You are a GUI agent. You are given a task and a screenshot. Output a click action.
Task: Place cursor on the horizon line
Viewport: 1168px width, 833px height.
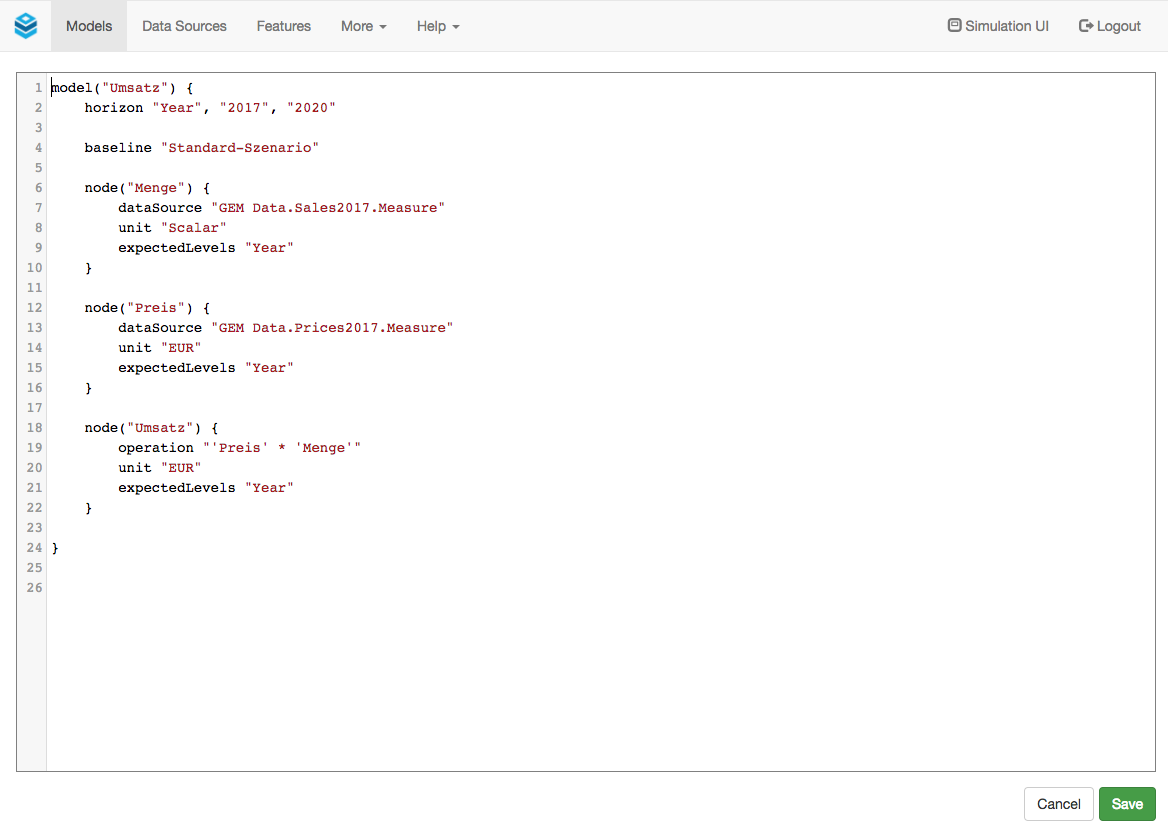(x=210, y=108)
